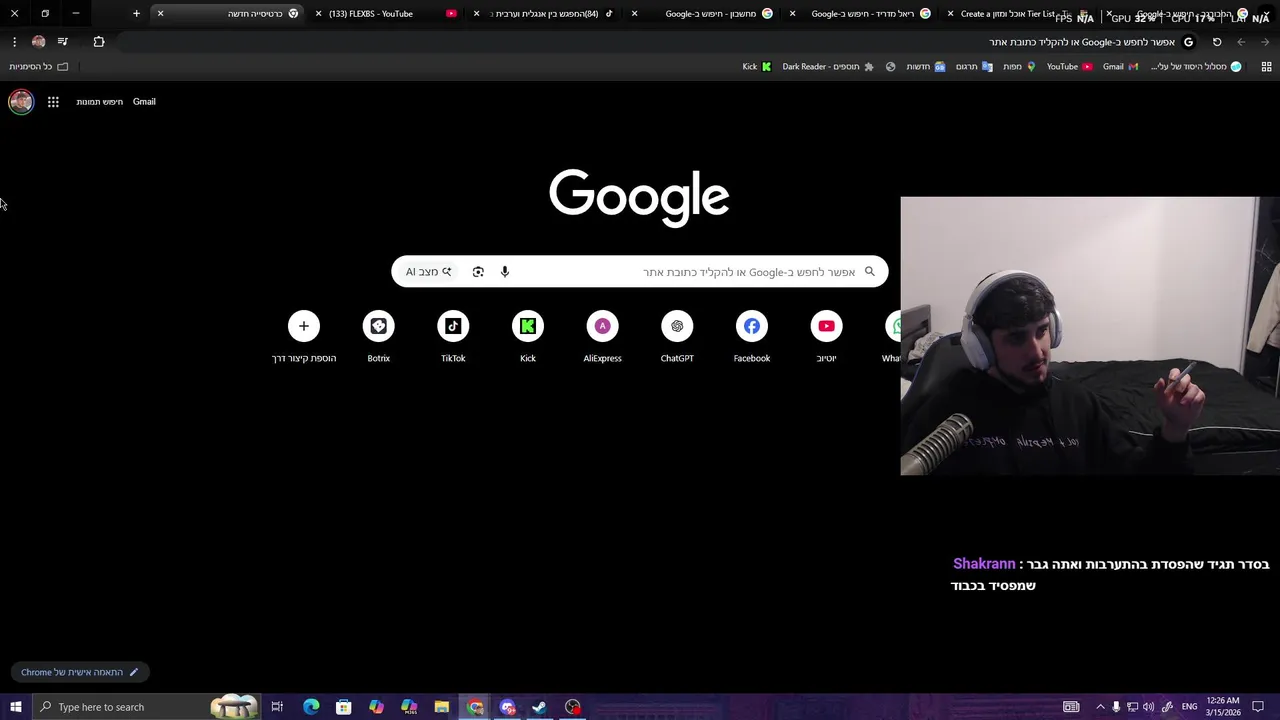Open the Chrome three-dot menu
This screenshot has width=1280, height=720.
coord(14,42)
